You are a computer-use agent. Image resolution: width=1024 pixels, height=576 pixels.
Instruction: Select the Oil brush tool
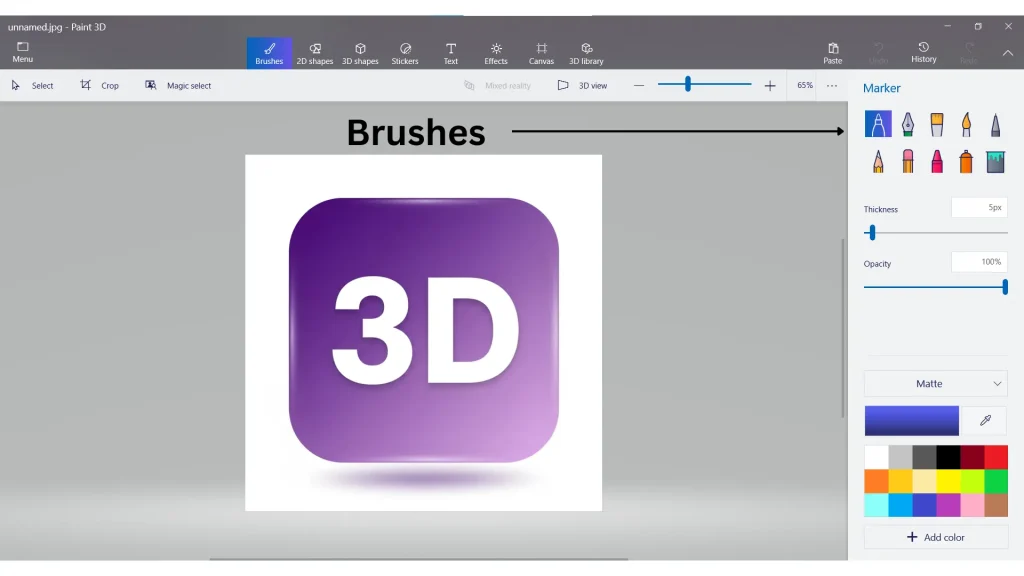pyautogui.click(x=937, y=123)
